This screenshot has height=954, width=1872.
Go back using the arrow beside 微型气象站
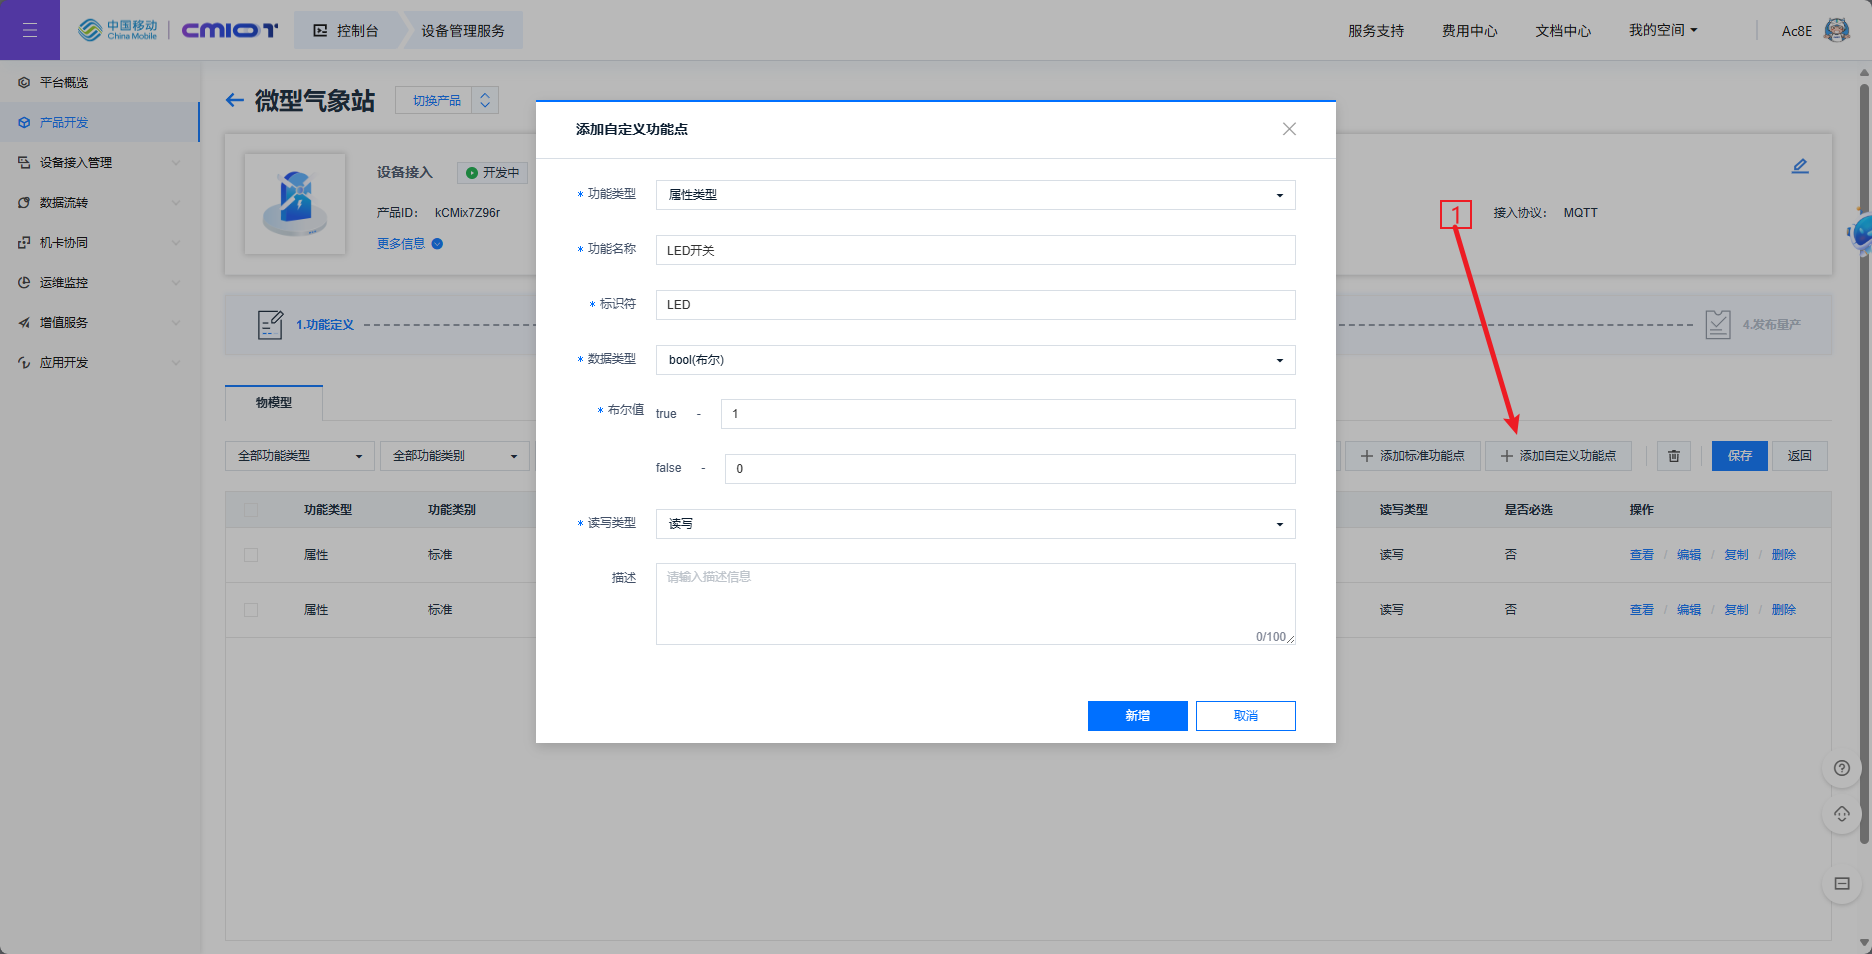(235, 100)
